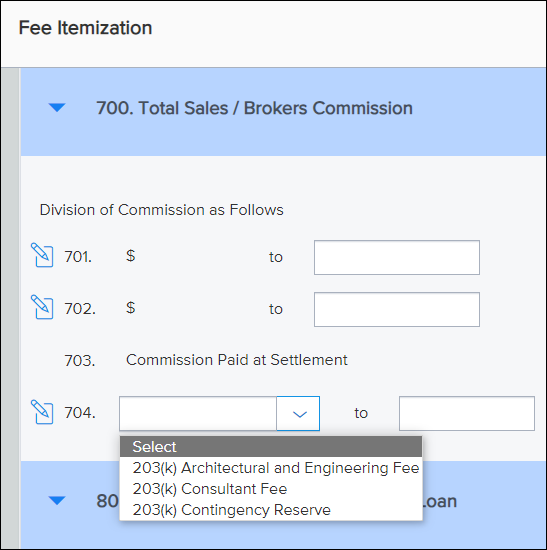Click the Division of Commission as Follows text
547x550 pixels.
[161, 210]
